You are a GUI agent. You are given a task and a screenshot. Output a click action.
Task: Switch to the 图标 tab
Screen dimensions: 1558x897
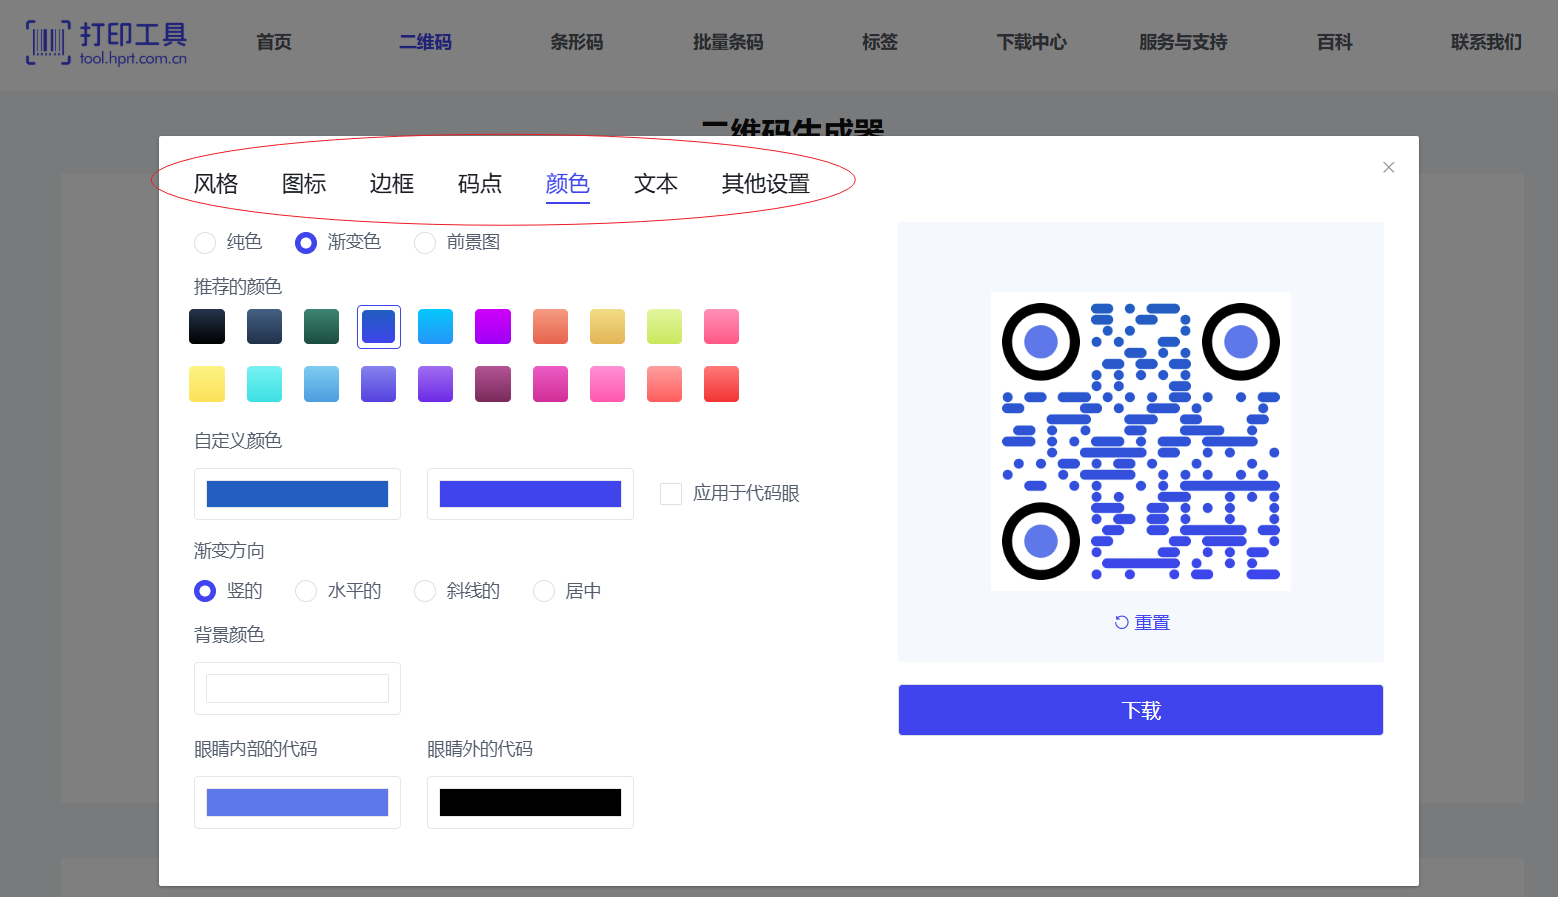coord(304,184)
